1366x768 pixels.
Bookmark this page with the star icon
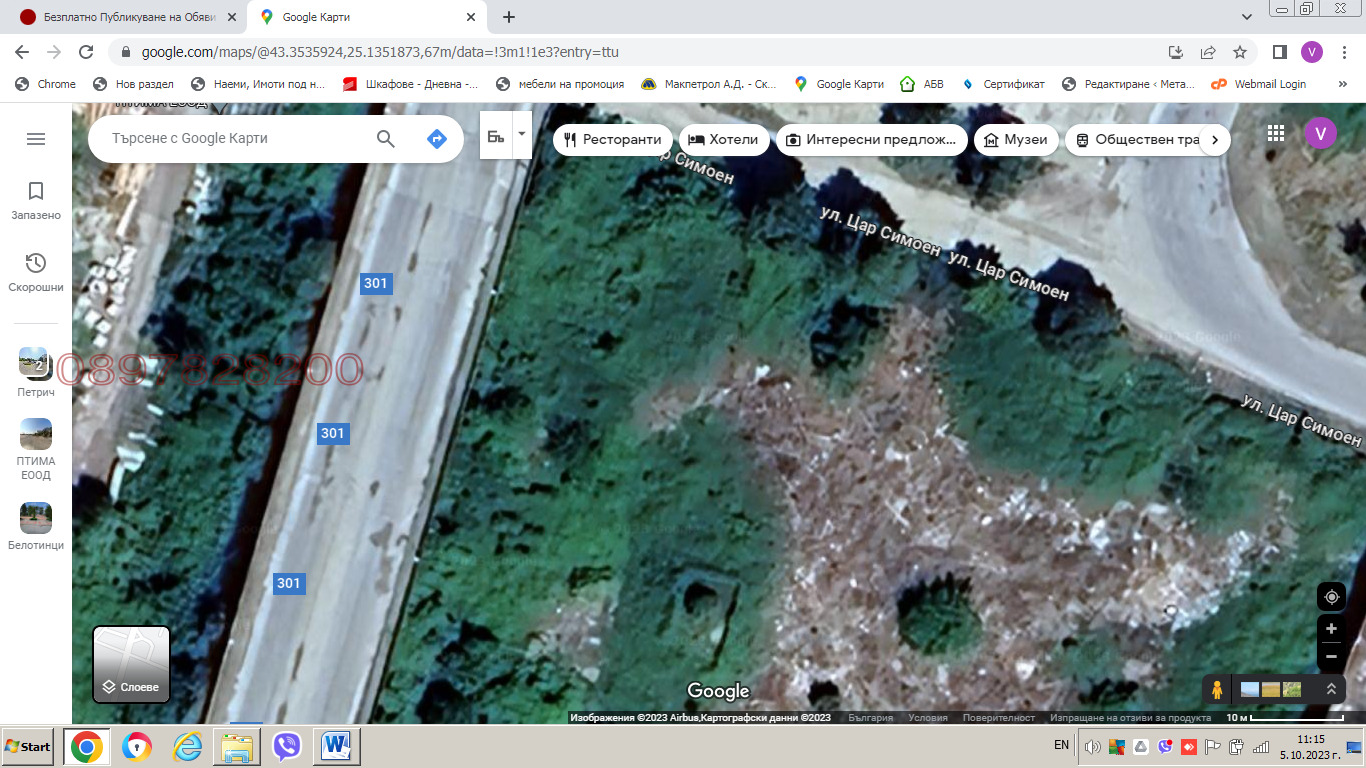pyautogui.click(x=1240, y=52)
